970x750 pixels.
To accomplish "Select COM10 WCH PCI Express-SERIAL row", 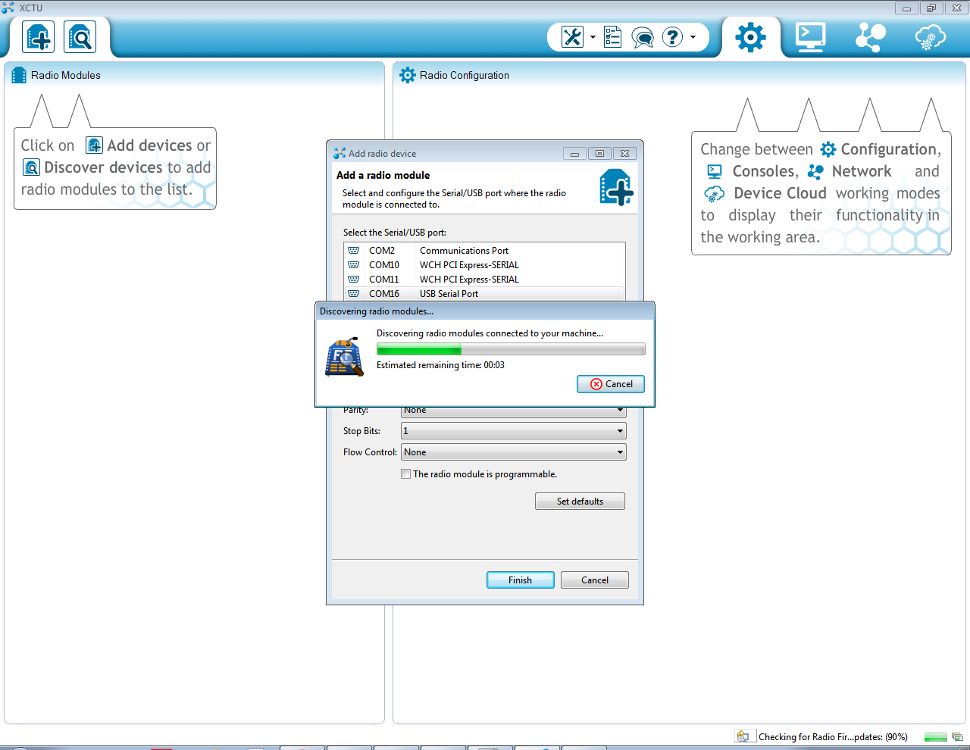I will (484, 265).
